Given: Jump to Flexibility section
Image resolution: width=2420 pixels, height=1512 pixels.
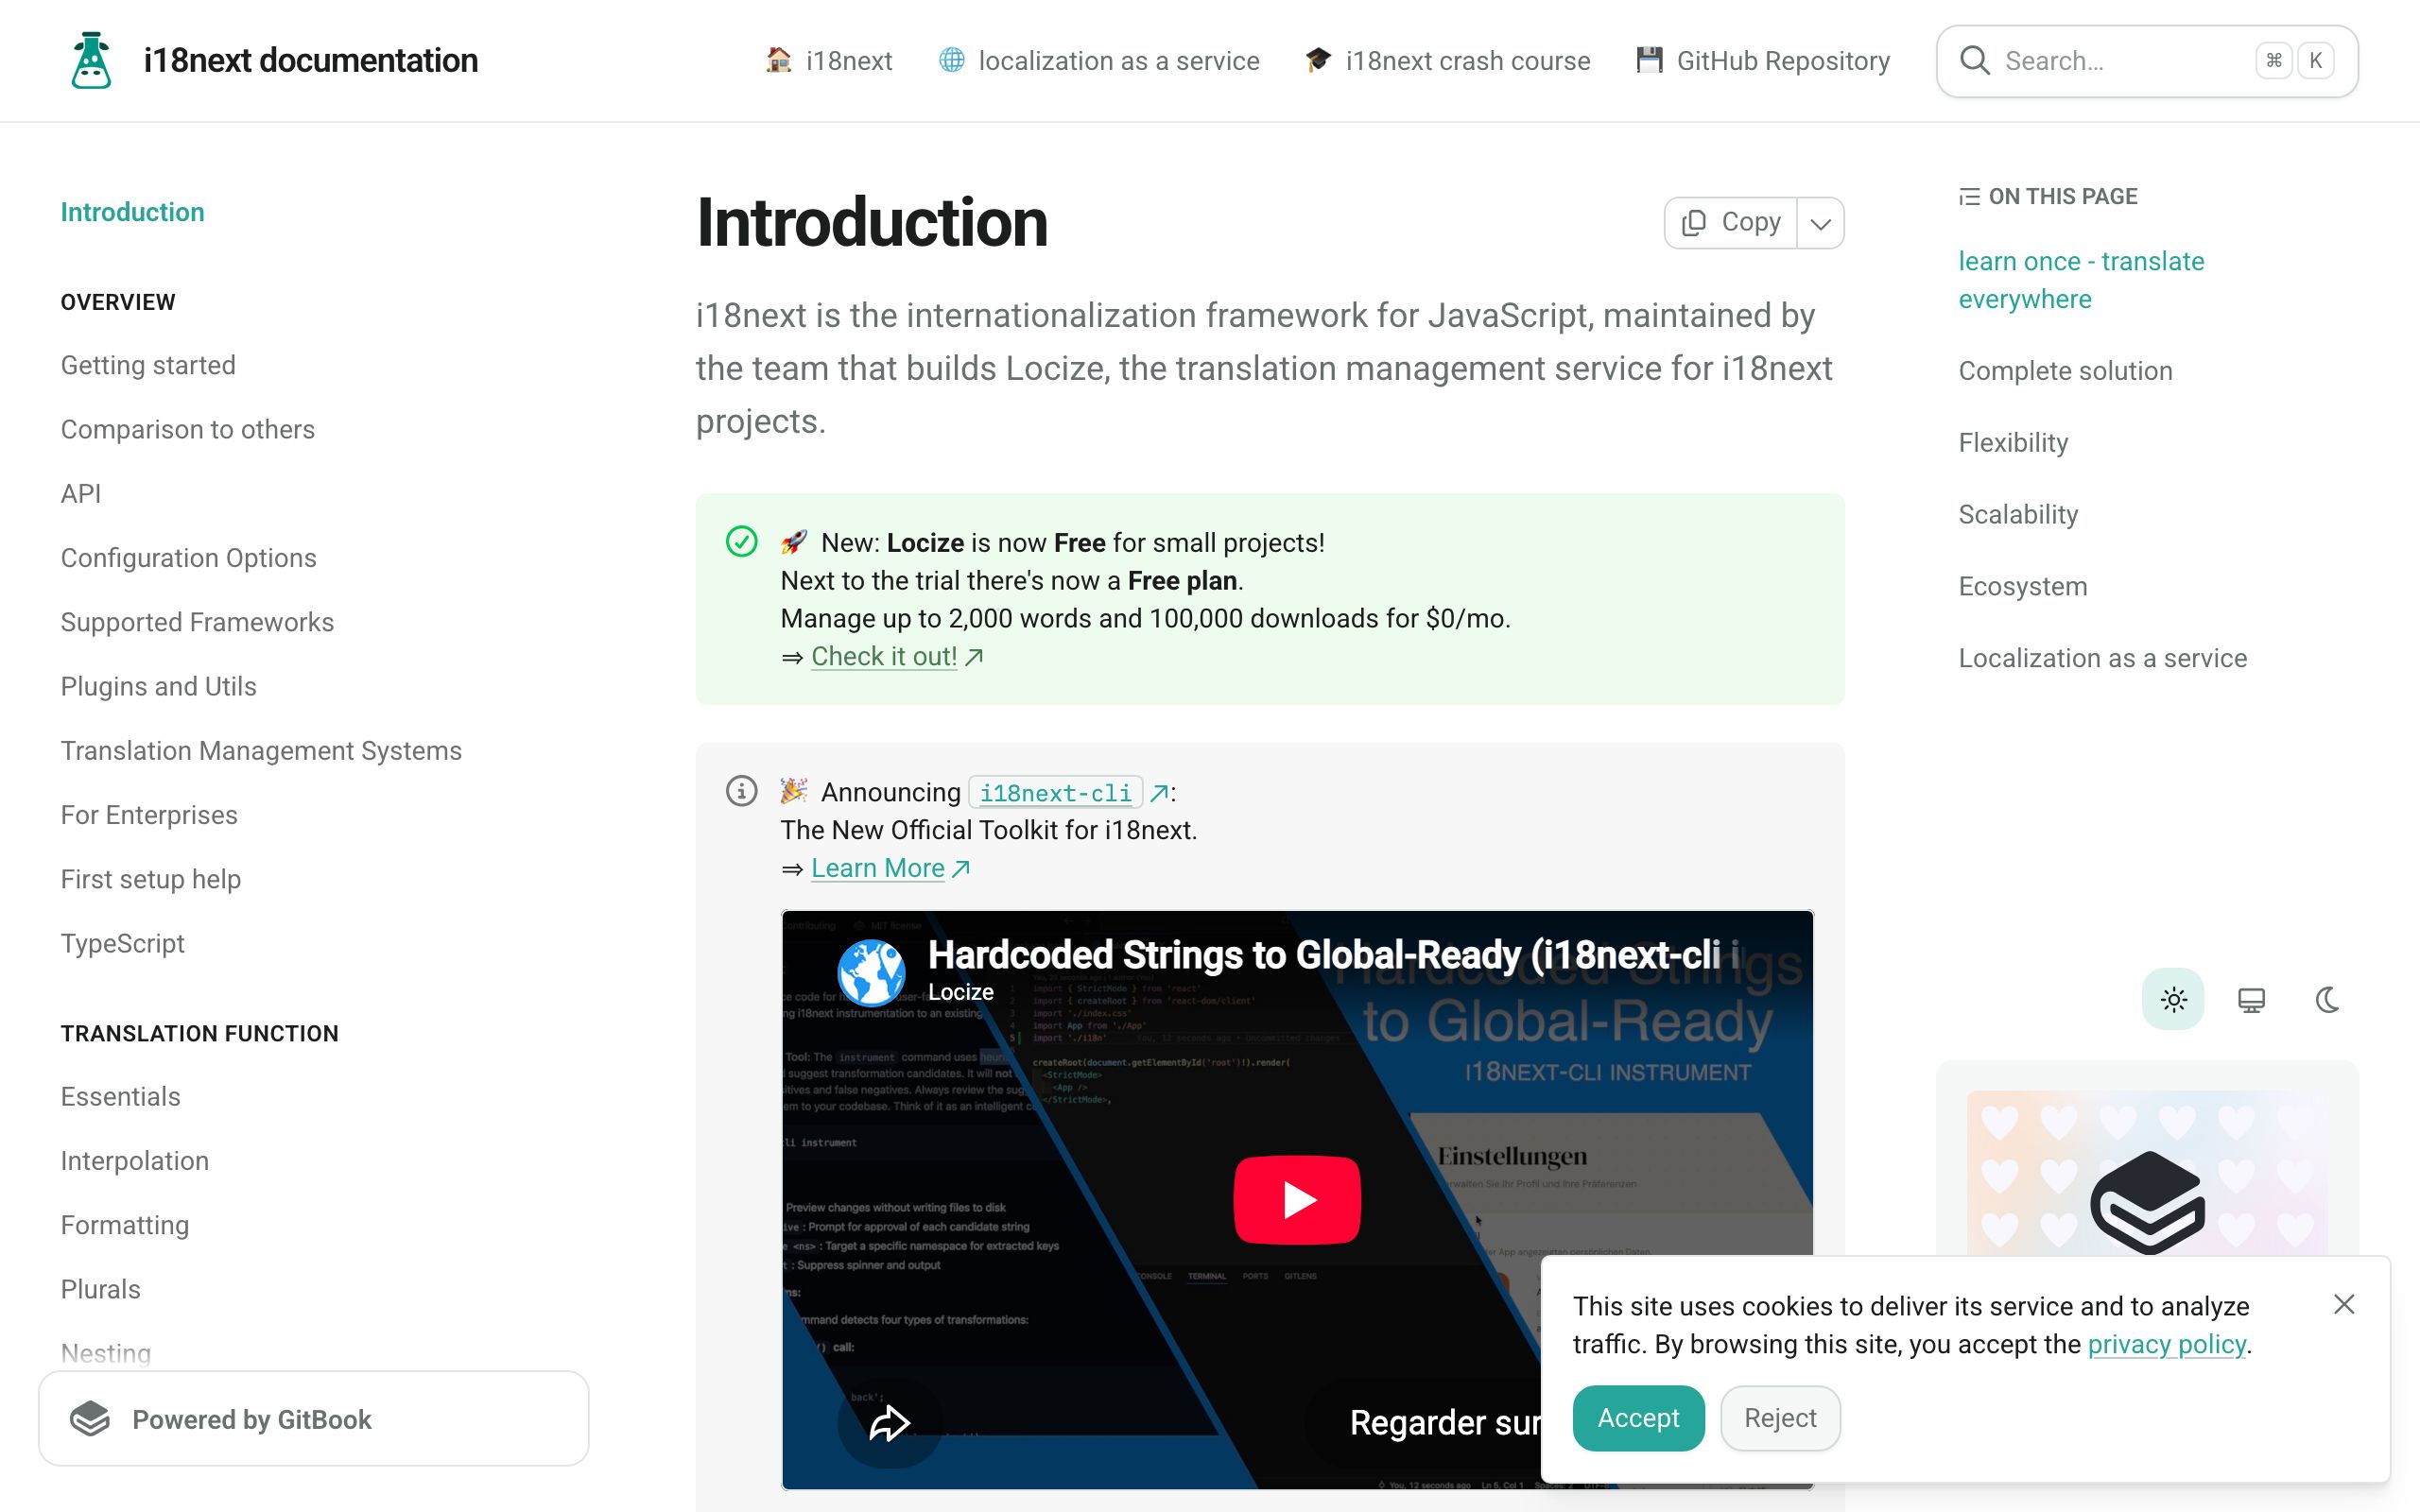Looking at the screenshot, I should [x=2013, y=443].
